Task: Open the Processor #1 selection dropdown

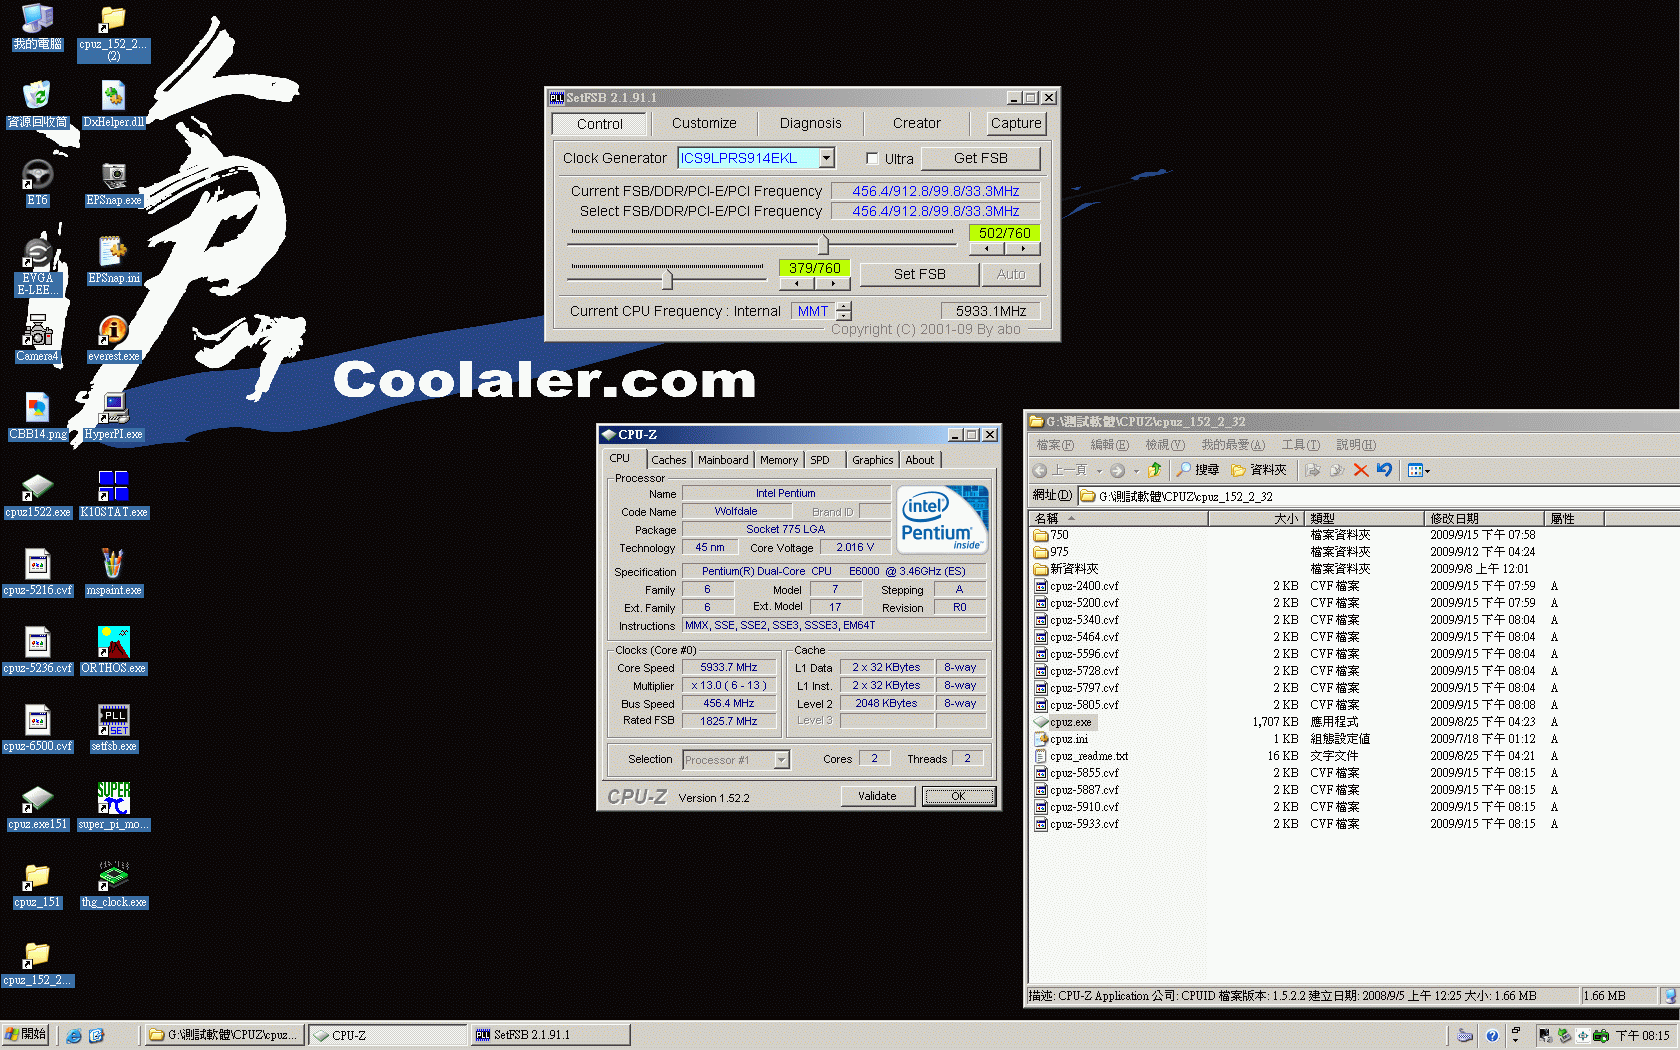Action: point(782,760)
